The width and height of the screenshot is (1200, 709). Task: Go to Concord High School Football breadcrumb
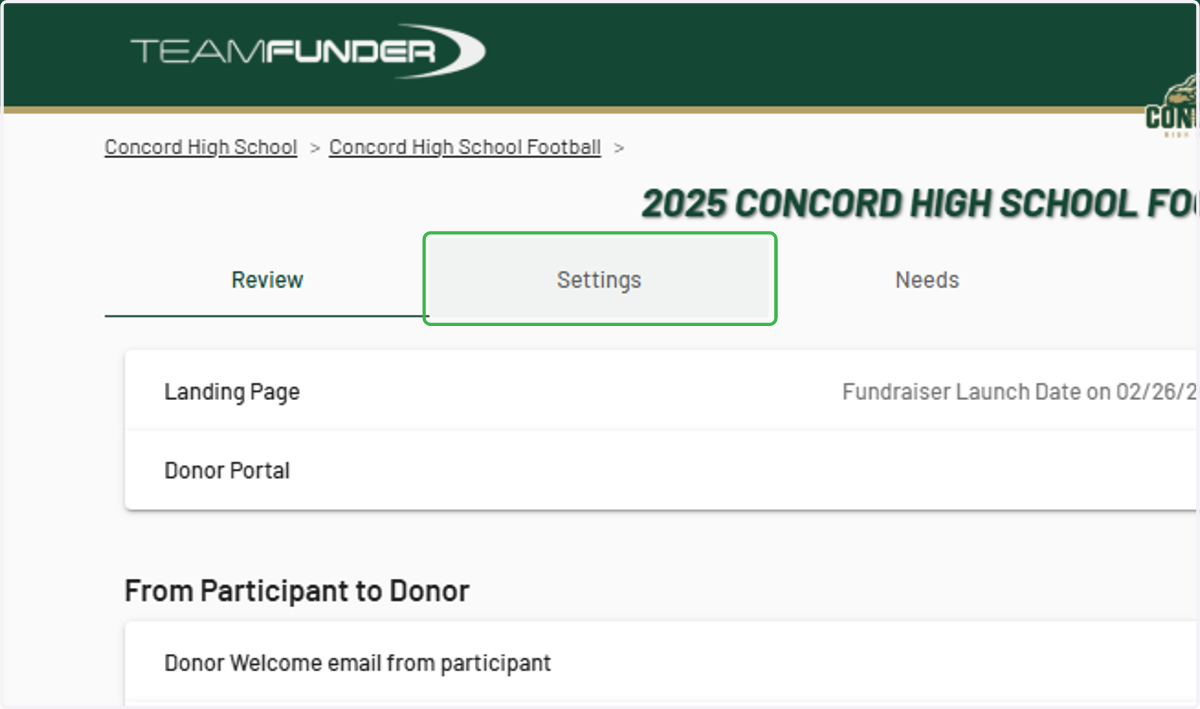pyautogui.click(x=465, y=147)
